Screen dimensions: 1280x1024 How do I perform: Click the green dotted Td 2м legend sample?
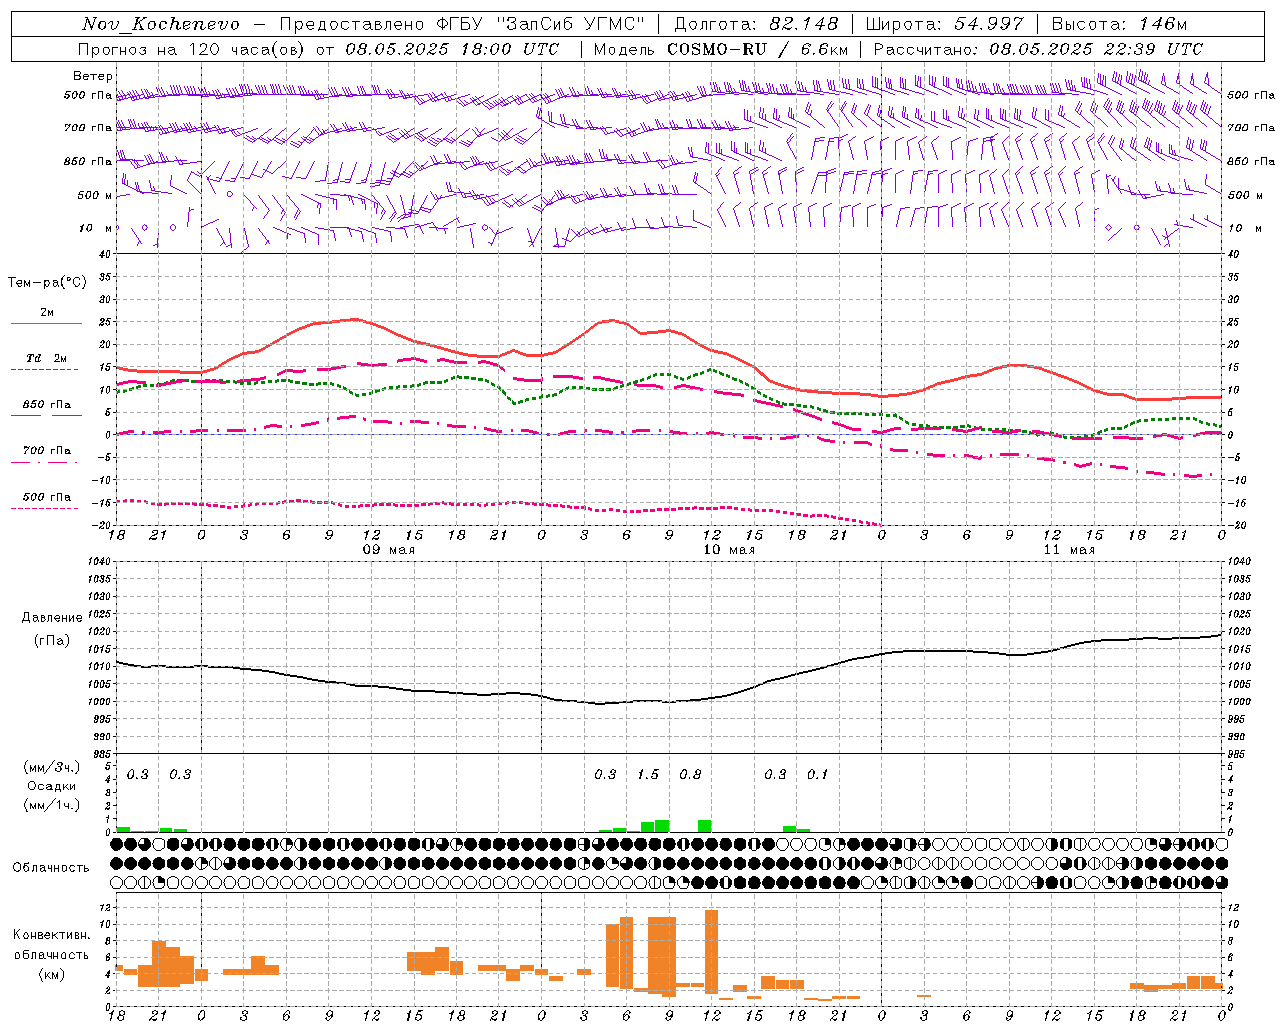(x=45, y=369)
